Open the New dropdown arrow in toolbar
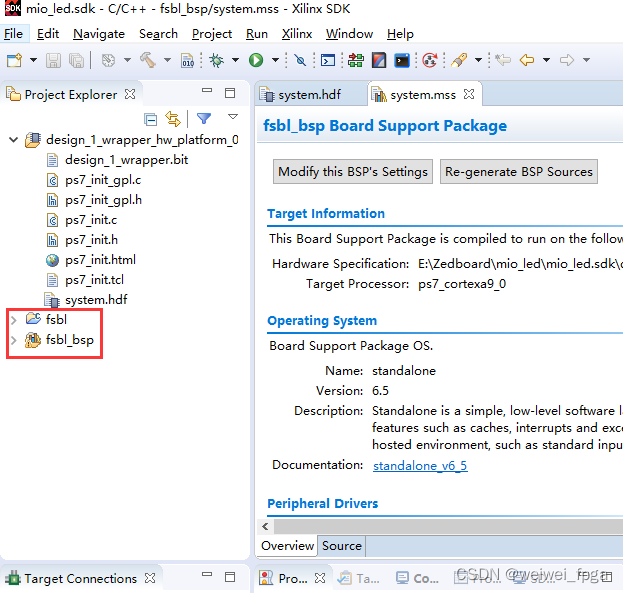The image size is (623, 593). pos(33,60)
